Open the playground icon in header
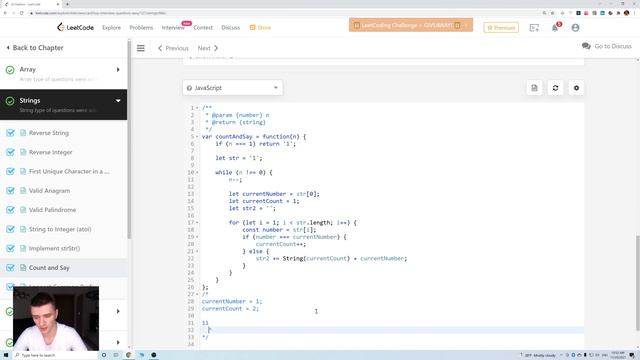The image size is (640, 360). click(534, 28)
